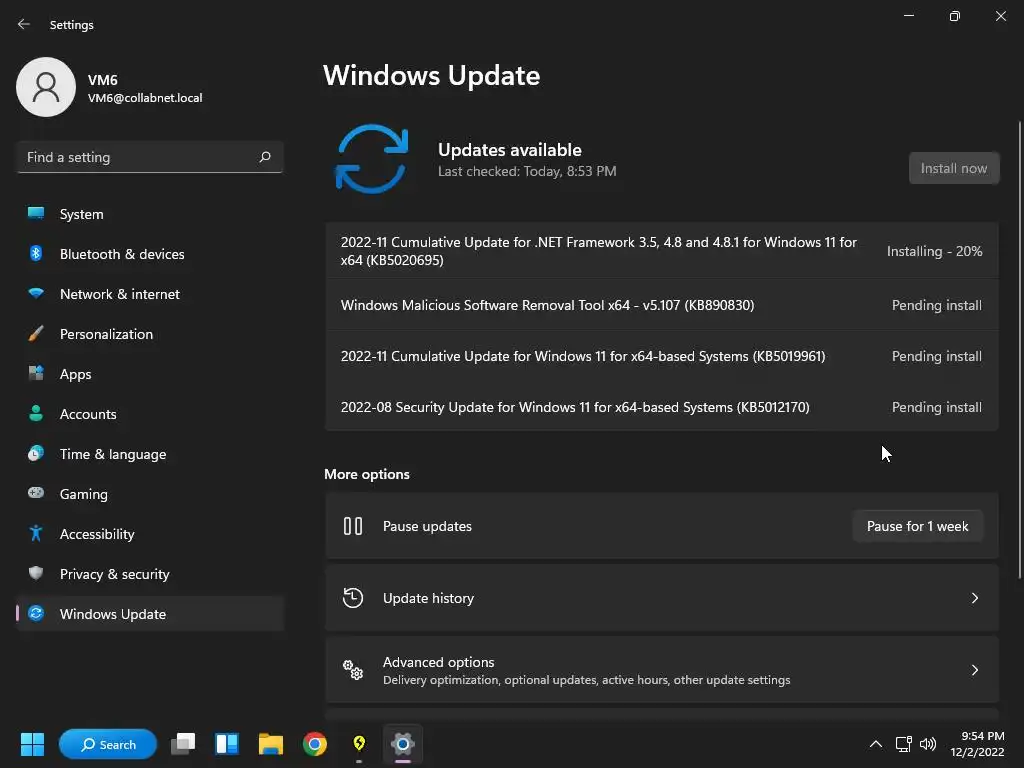Click the taskbar Search button
The width and height of the screenshot is (1024, 768).
(x=108, y=744)
